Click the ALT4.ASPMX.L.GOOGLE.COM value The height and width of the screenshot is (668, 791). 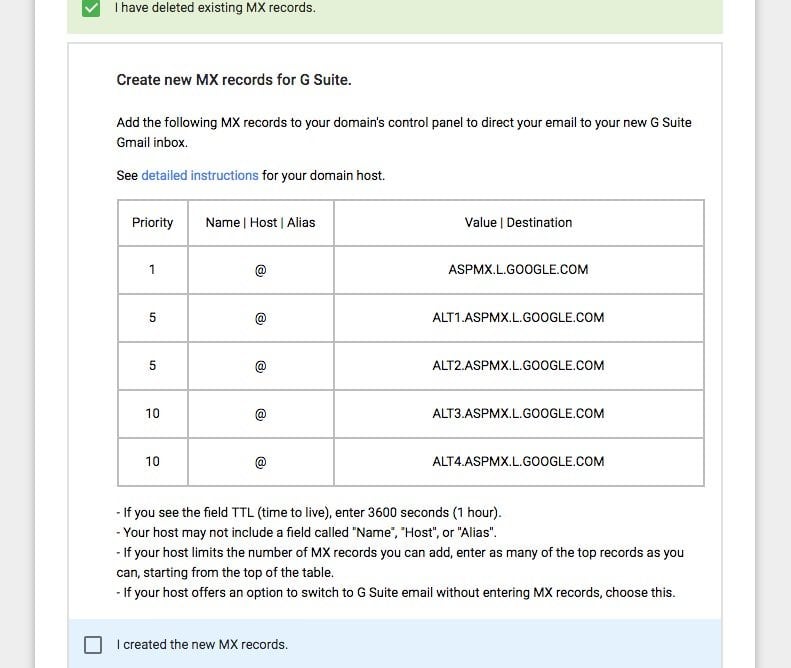pos(518,462)
